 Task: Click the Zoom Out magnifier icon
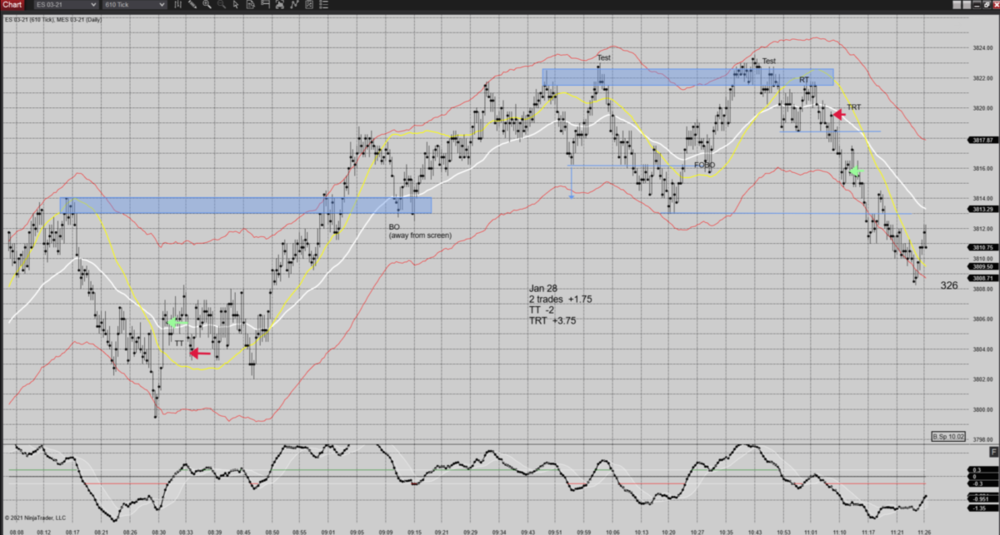(x=221, y=5)
